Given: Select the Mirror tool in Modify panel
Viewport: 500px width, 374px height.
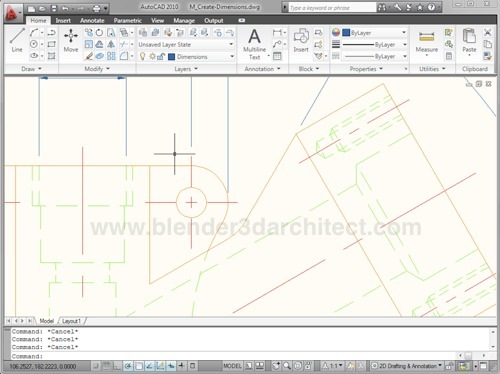Looking at the screenshot, I should [x=111, y=44].
